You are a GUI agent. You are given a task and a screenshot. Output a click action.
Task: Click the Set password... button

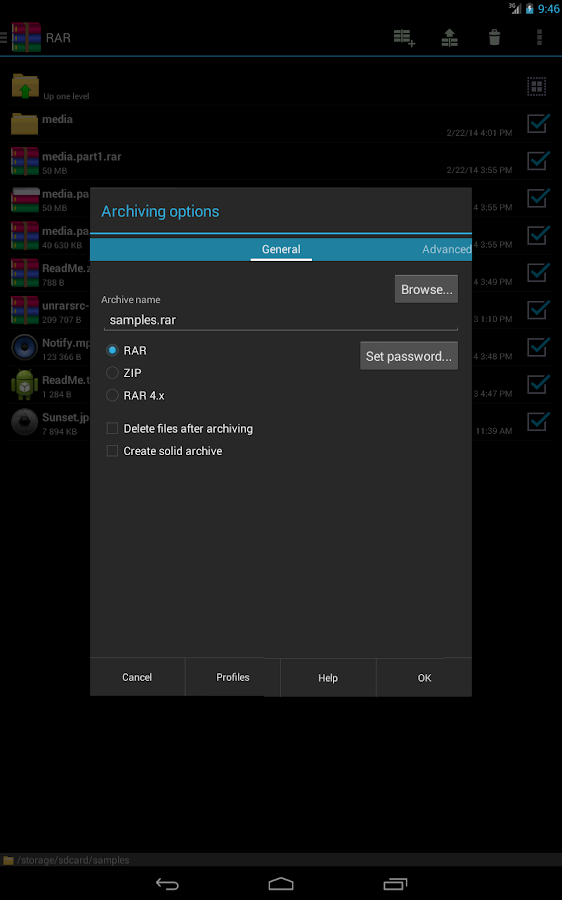409,356
